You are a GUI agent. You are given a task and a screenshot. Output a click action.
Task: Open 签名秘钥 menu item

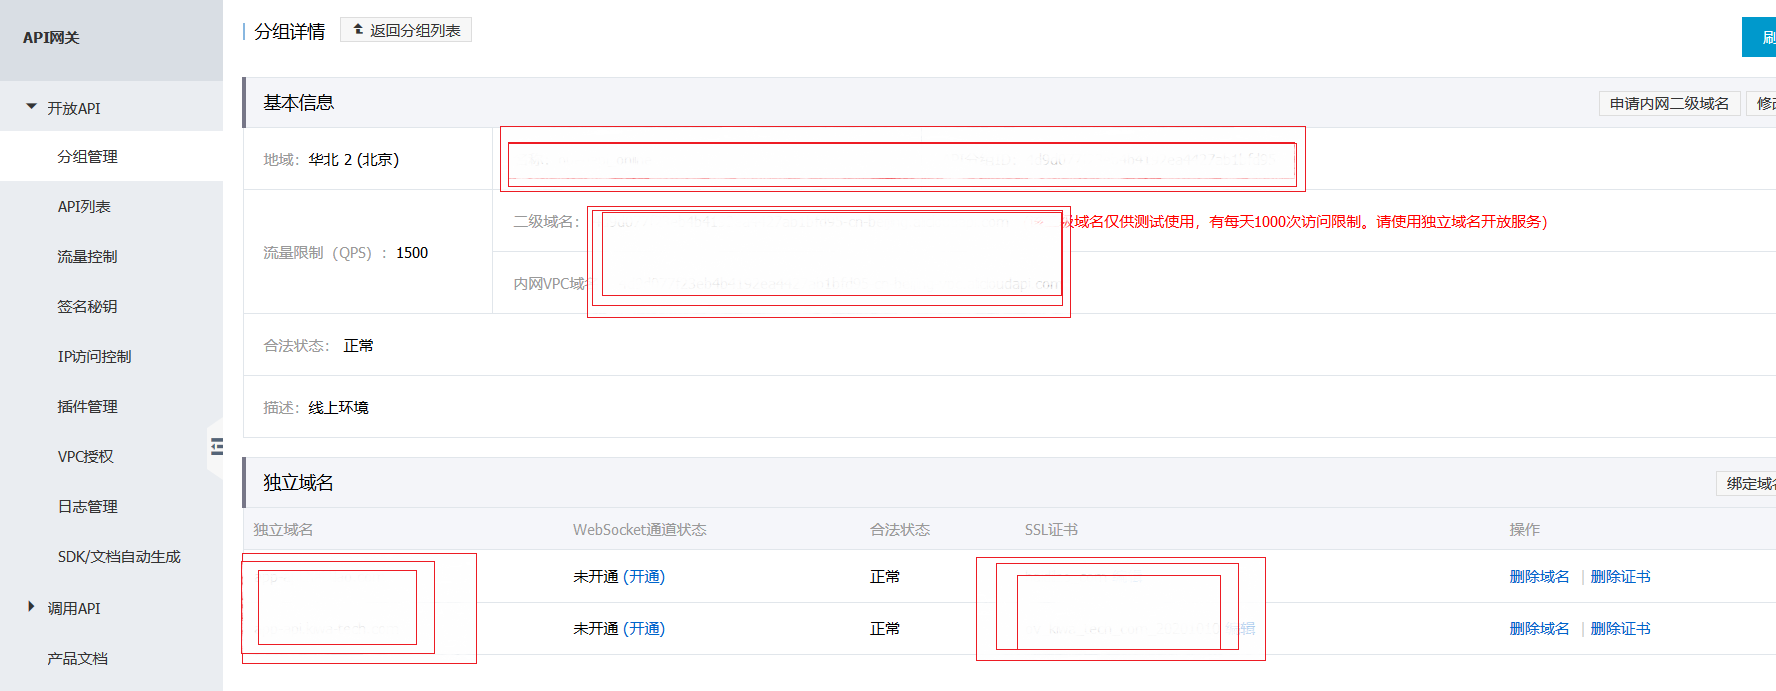(x=88, y=307)
